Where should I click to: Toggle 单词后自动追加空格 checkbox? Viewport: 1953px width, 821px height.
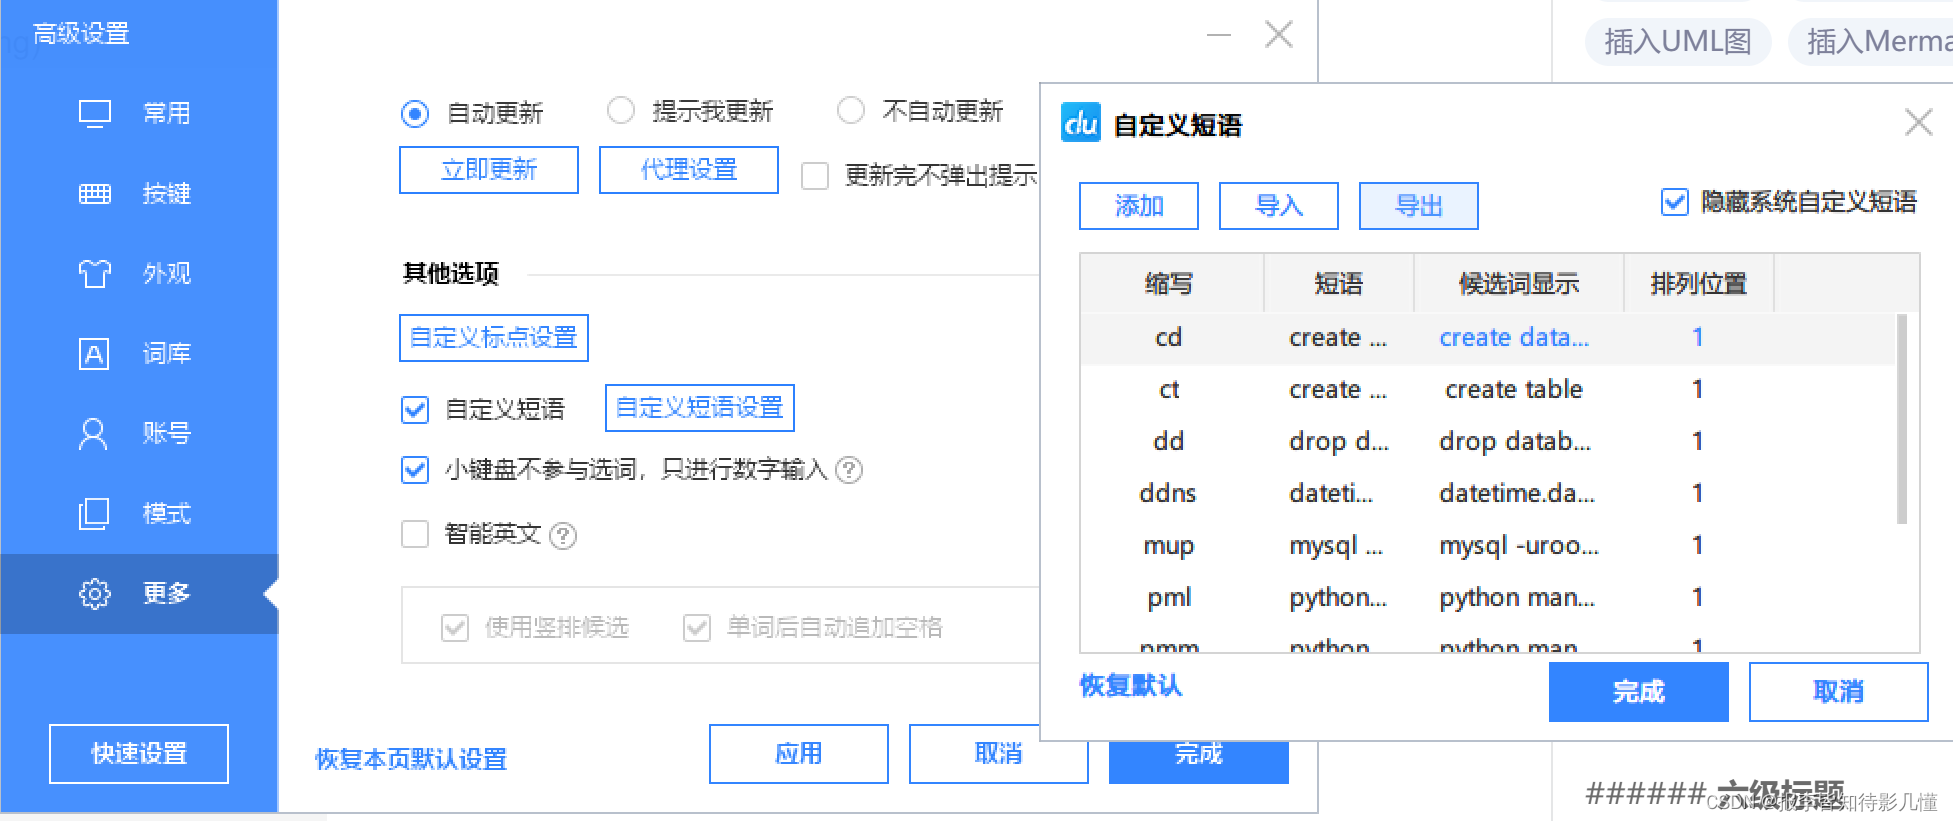(697, 628)
